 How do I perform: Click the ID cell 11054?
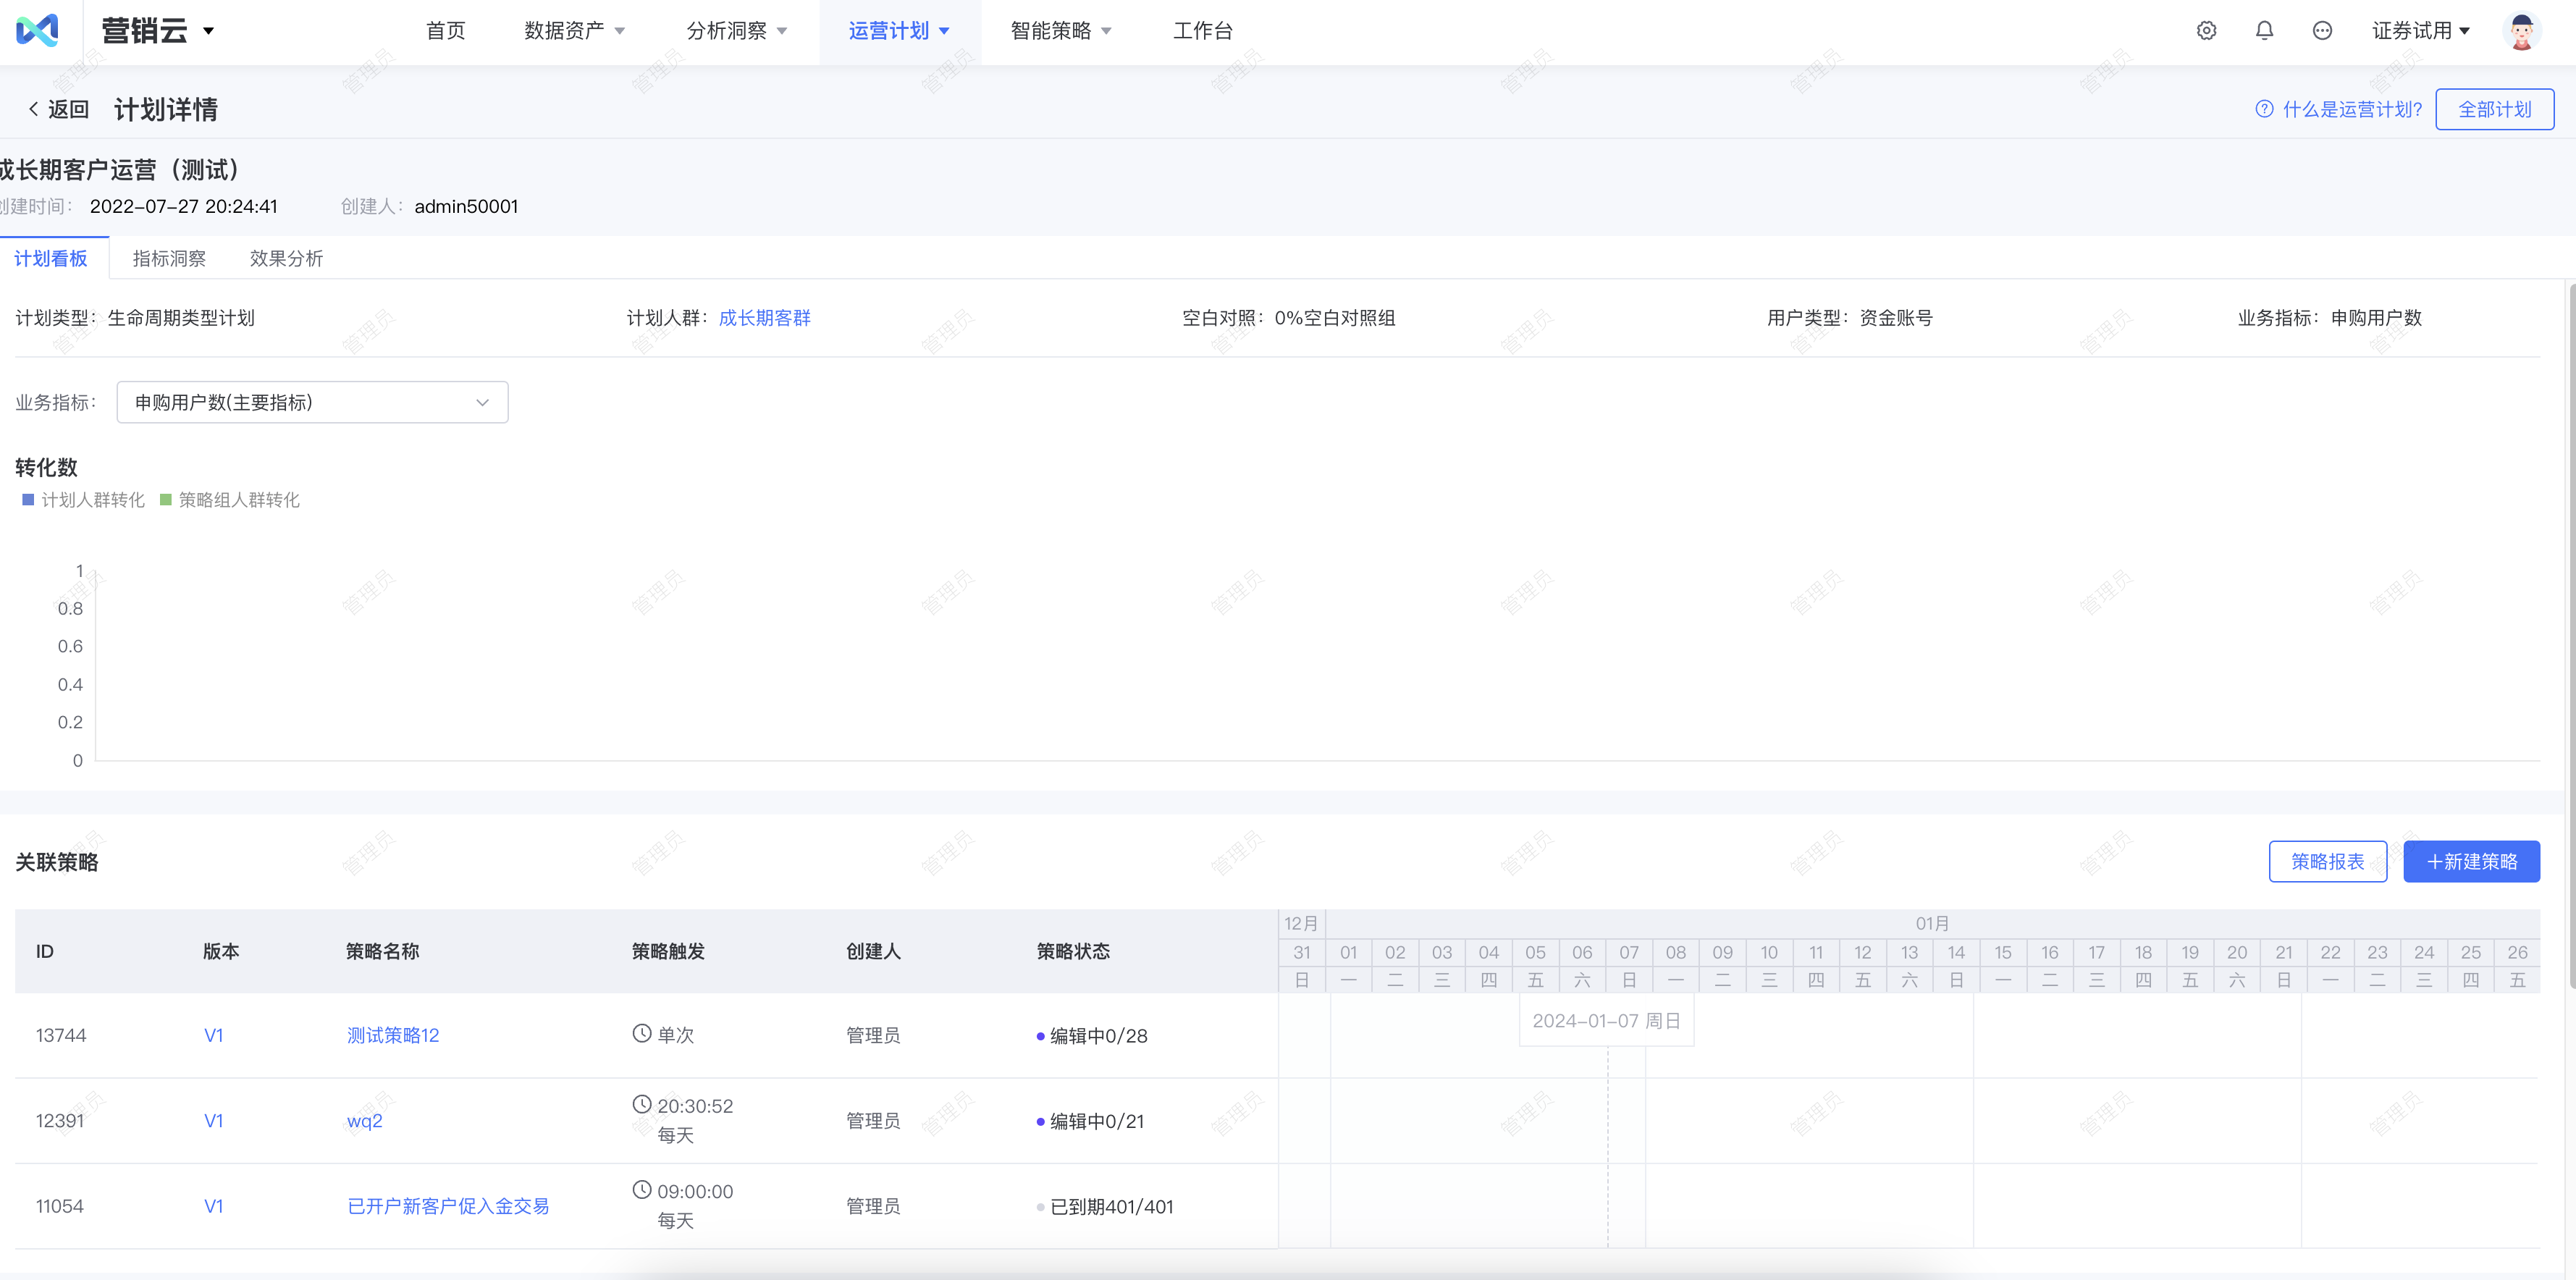point(60,1206)
